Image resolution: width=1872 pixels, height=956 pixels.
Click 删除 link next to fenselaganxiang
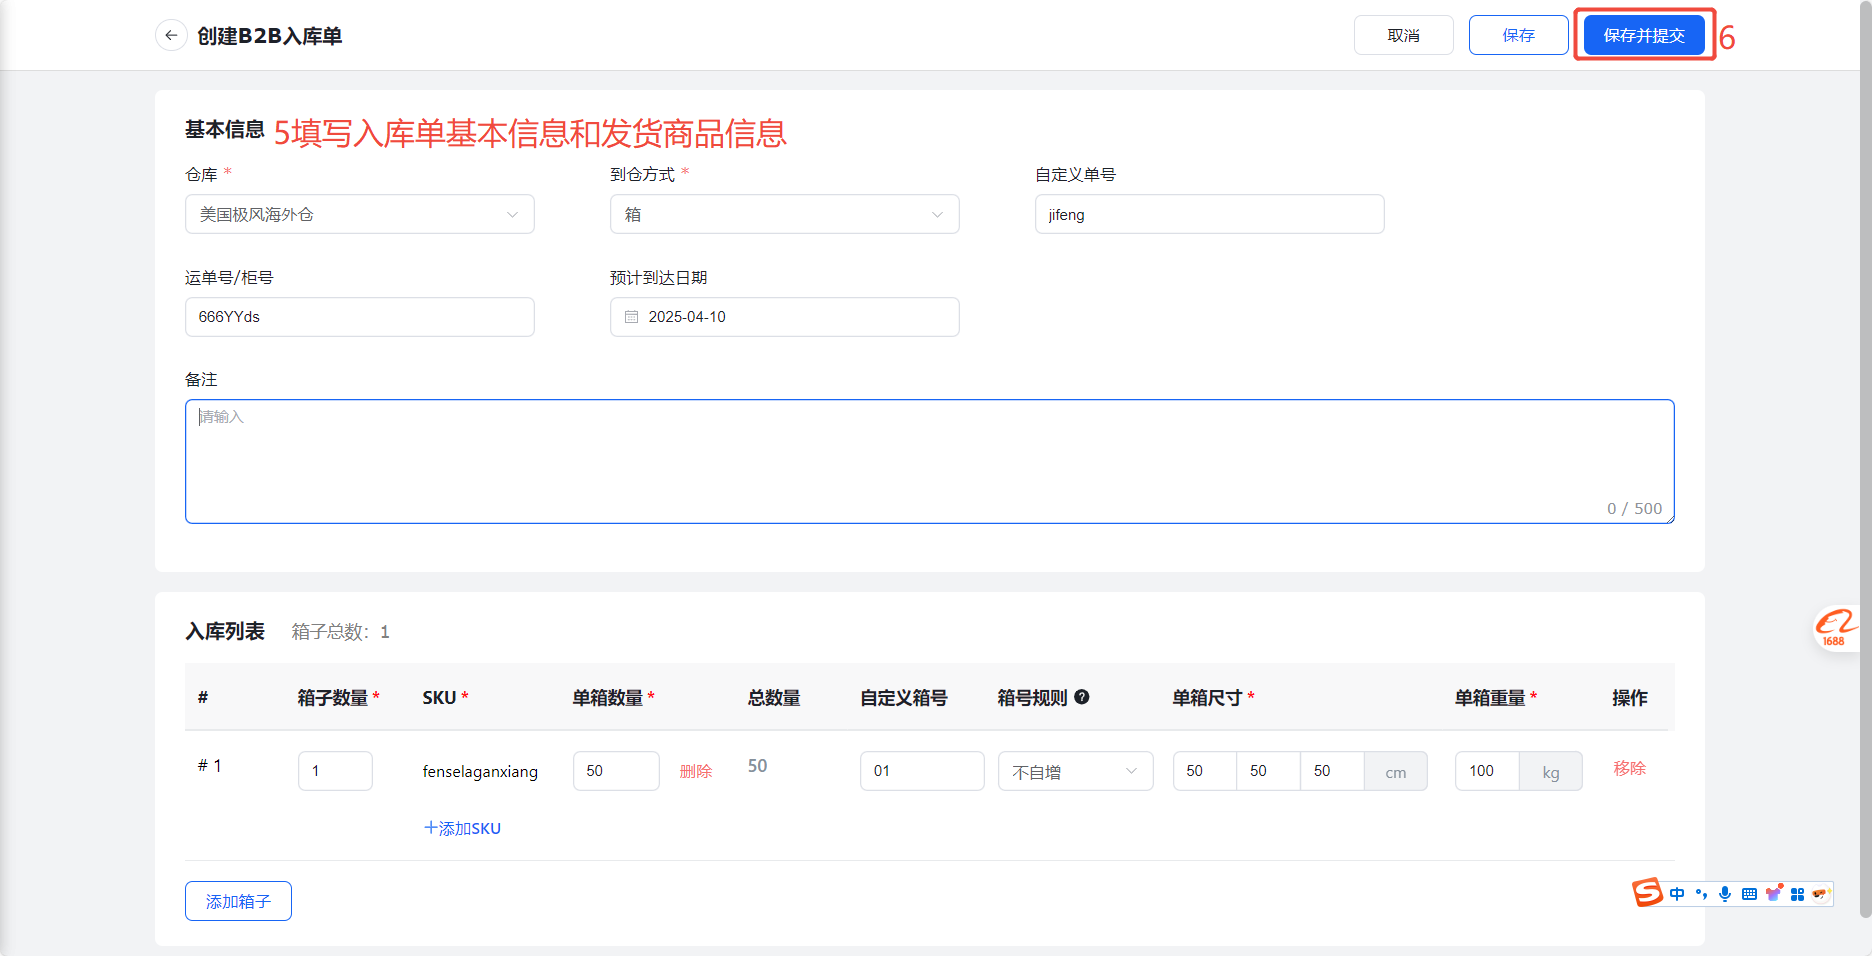(696, 771)
